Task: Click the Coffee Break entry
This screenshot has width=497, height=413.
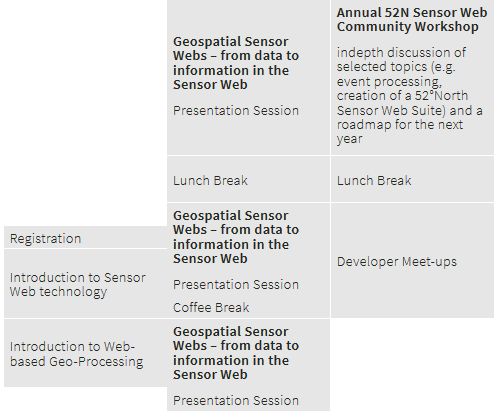Action: tap(211, 307)
